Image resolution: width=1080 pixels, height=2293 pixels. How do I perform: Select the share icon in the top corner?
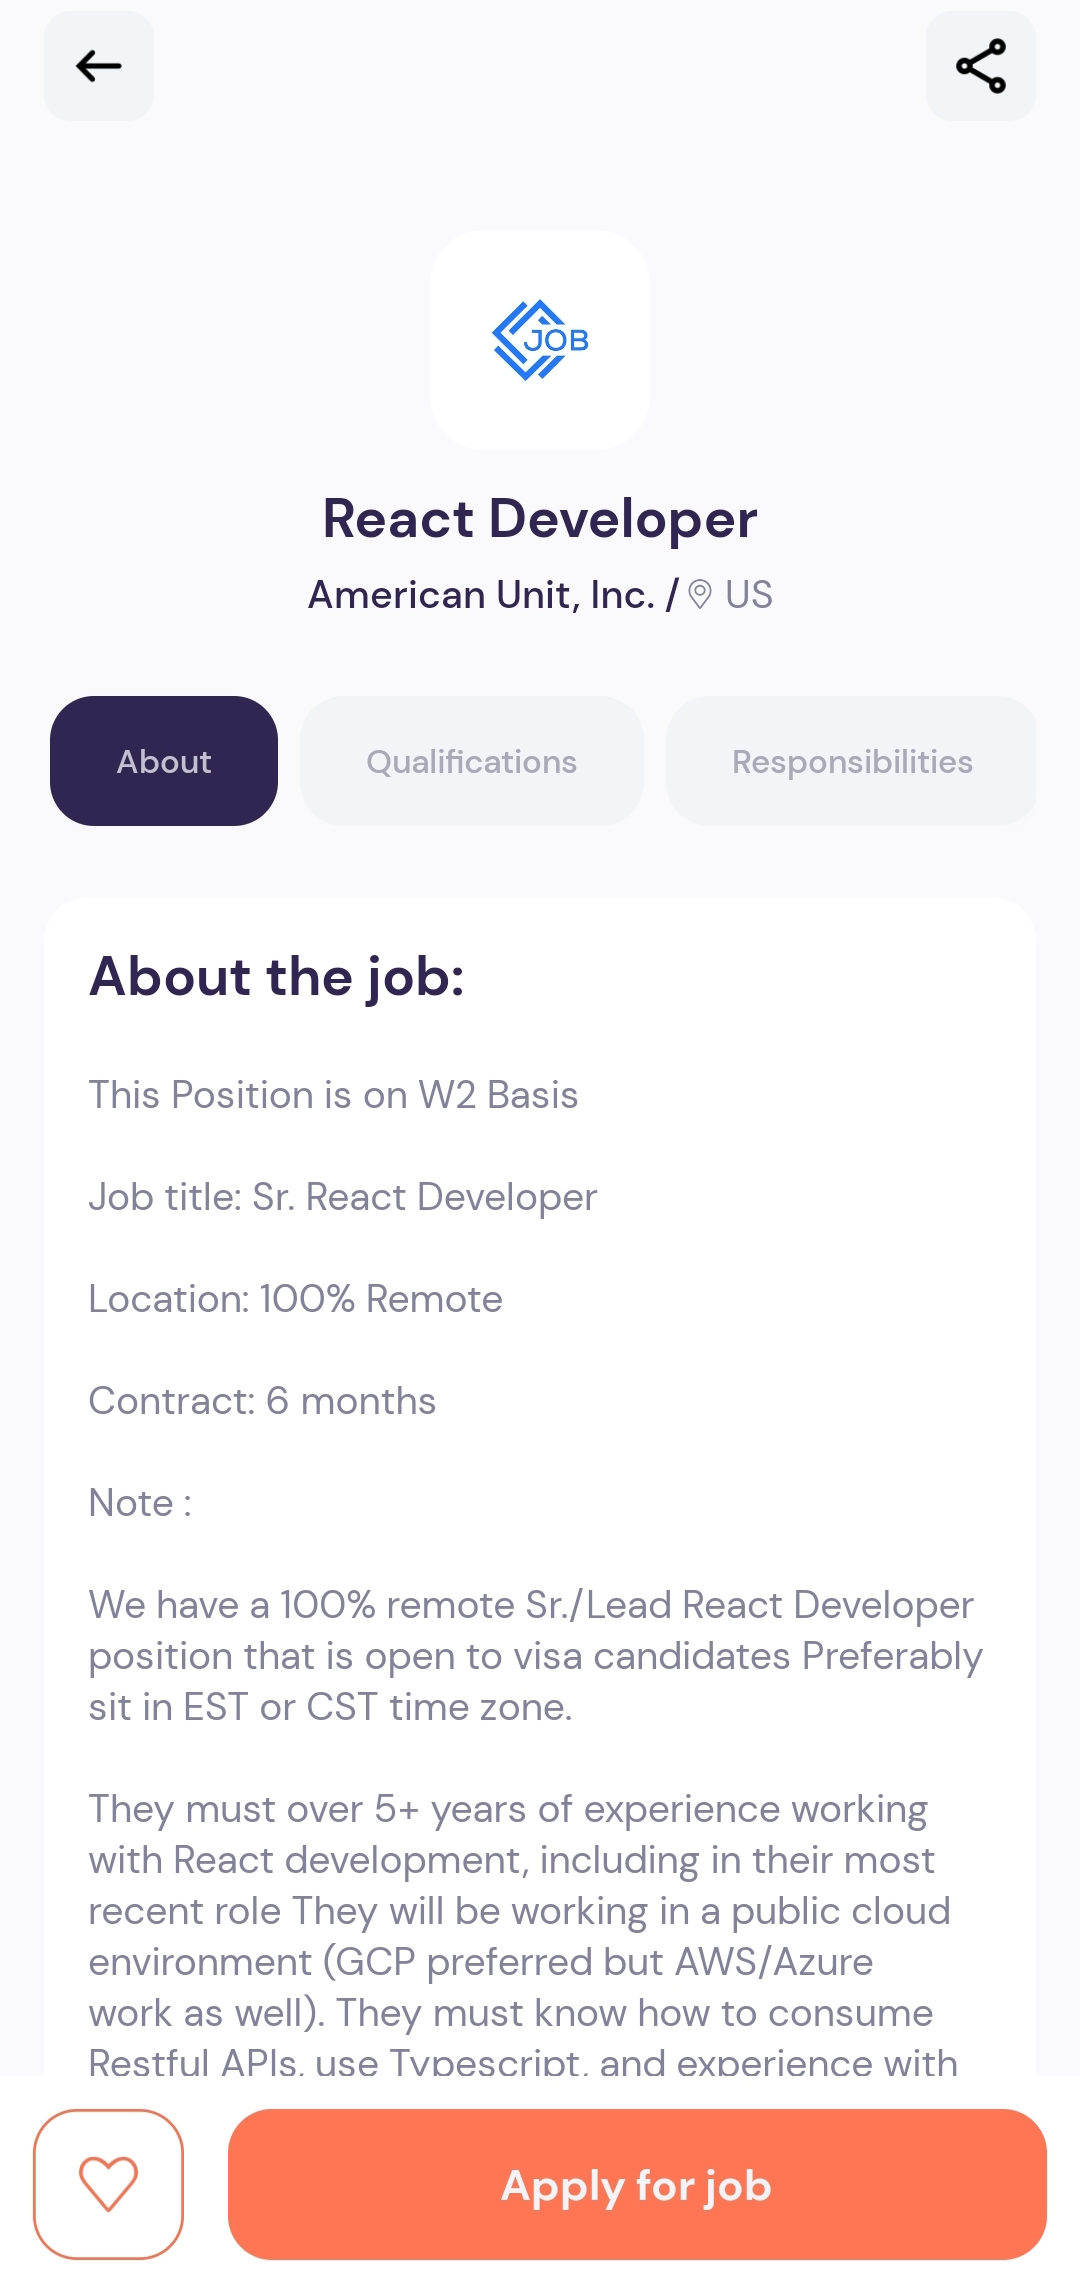tap(980, 65)
